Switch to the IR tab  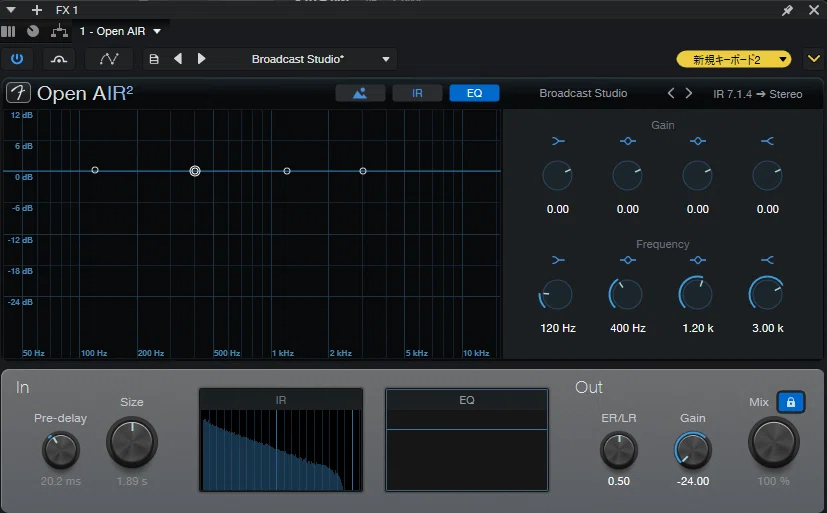click(417, 93)
